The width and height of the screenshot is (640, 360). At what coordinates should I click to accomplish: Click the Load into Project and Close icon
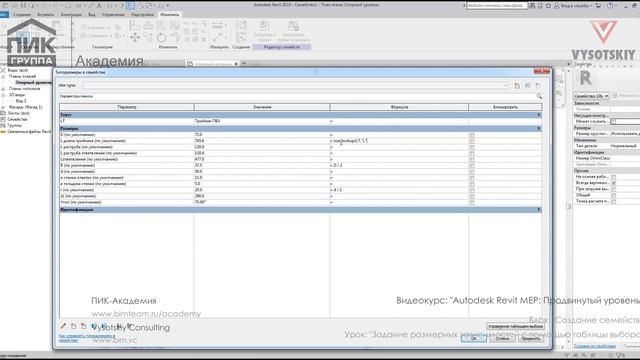pos(293,31)
